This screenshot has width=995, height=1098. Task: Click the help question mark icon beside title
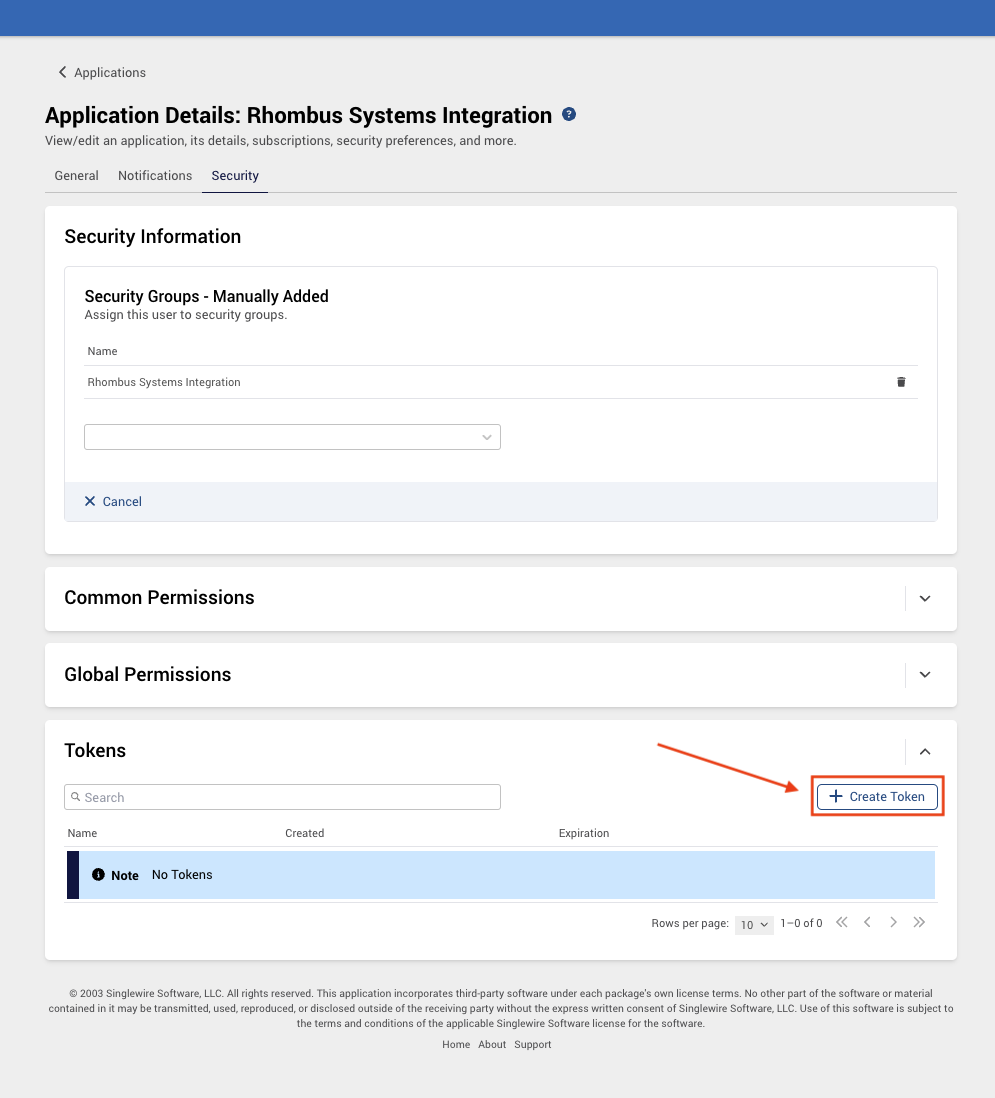coord(569,114)
